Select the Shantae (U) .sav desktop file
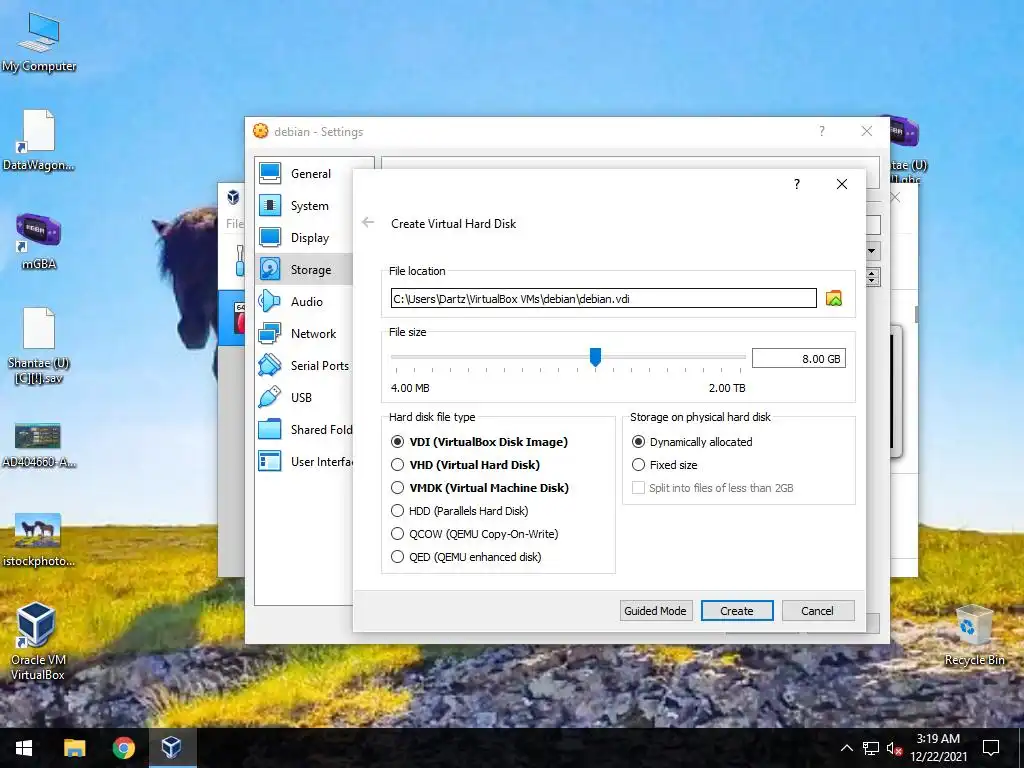Image resolution: width=1024 pixels, height=768 pixels. [x=39, y=346]
